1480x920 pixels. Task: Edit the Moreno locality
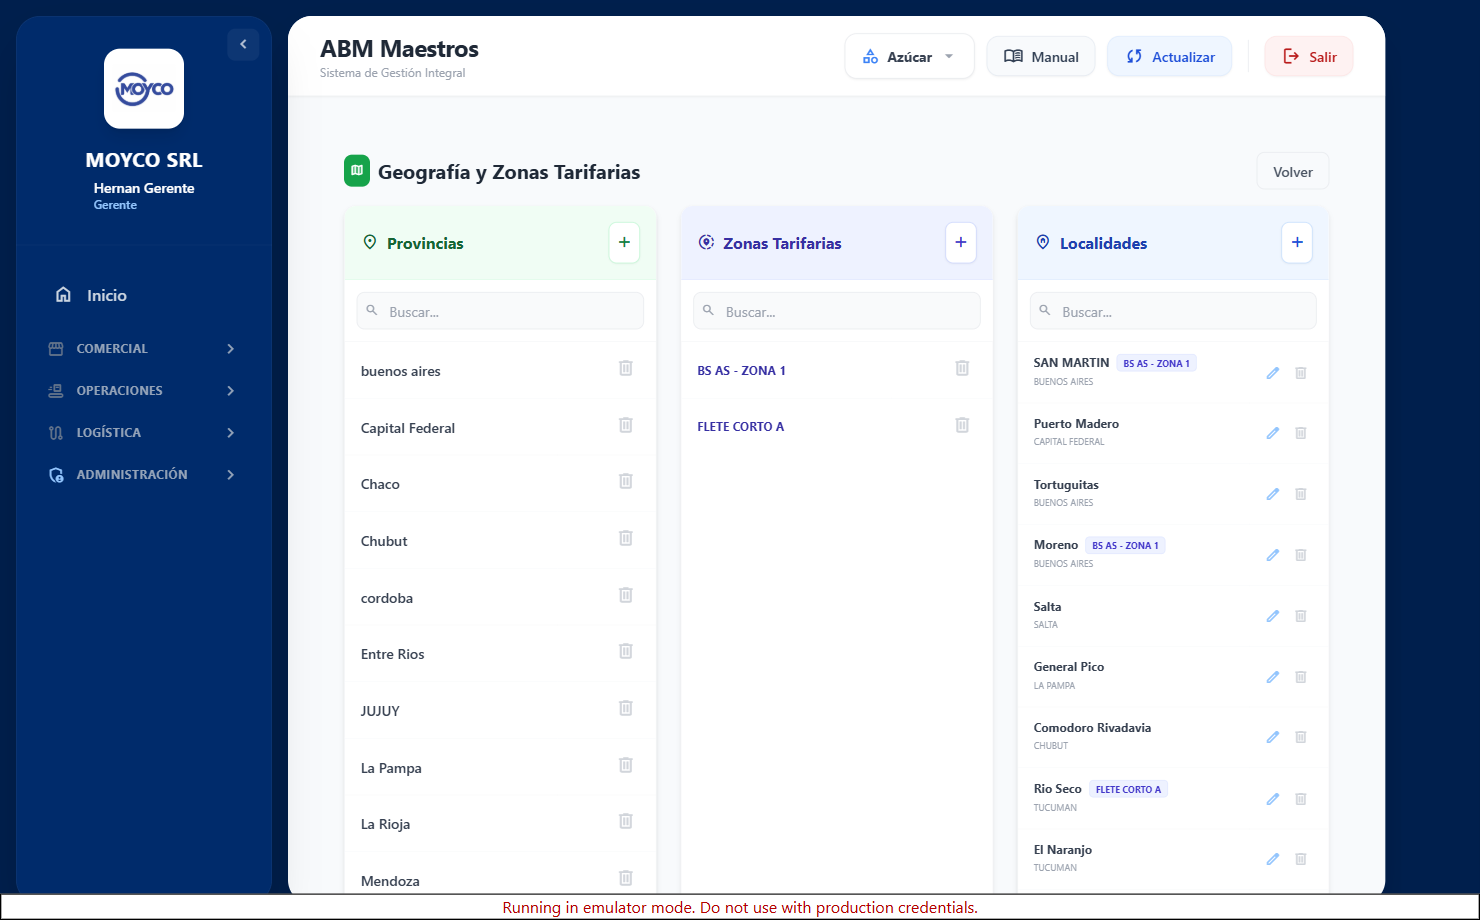1273,555
